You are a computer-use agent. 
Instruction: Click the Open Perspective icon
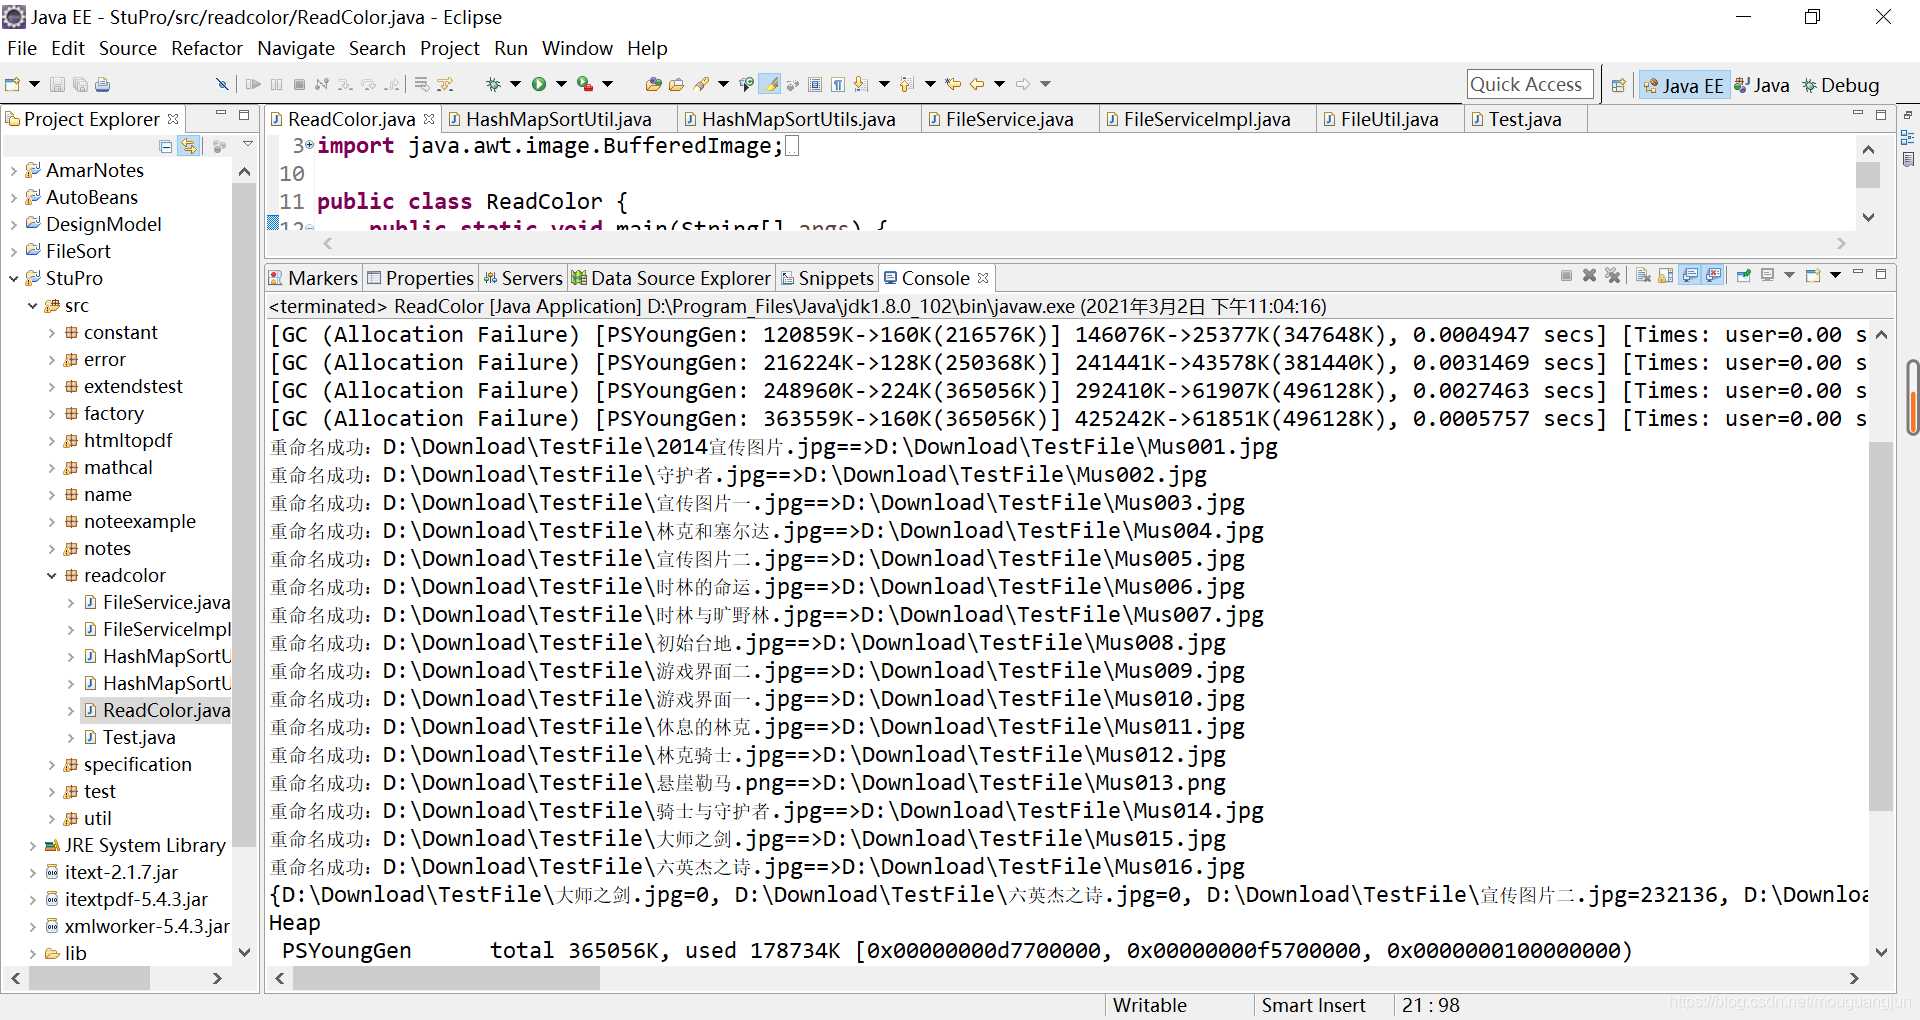[1618, 86]
